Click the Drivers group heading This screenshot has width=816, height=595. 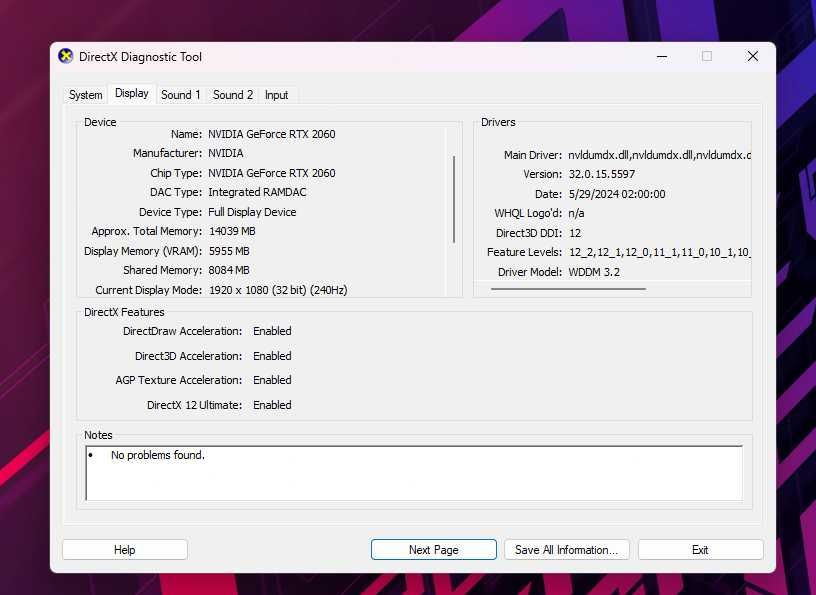(x=498, y=122)
